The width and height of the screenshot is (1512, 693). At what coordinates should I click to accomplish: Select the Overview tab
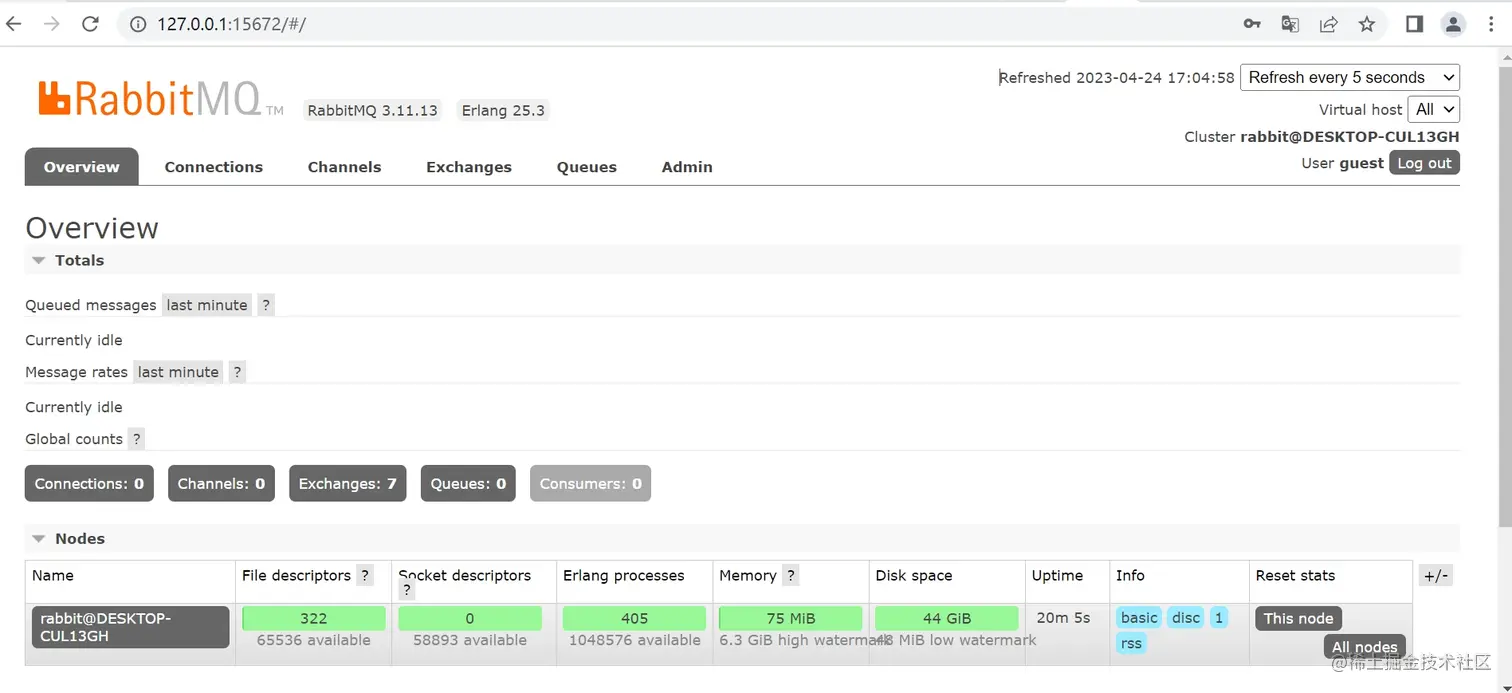click(82, 167)
